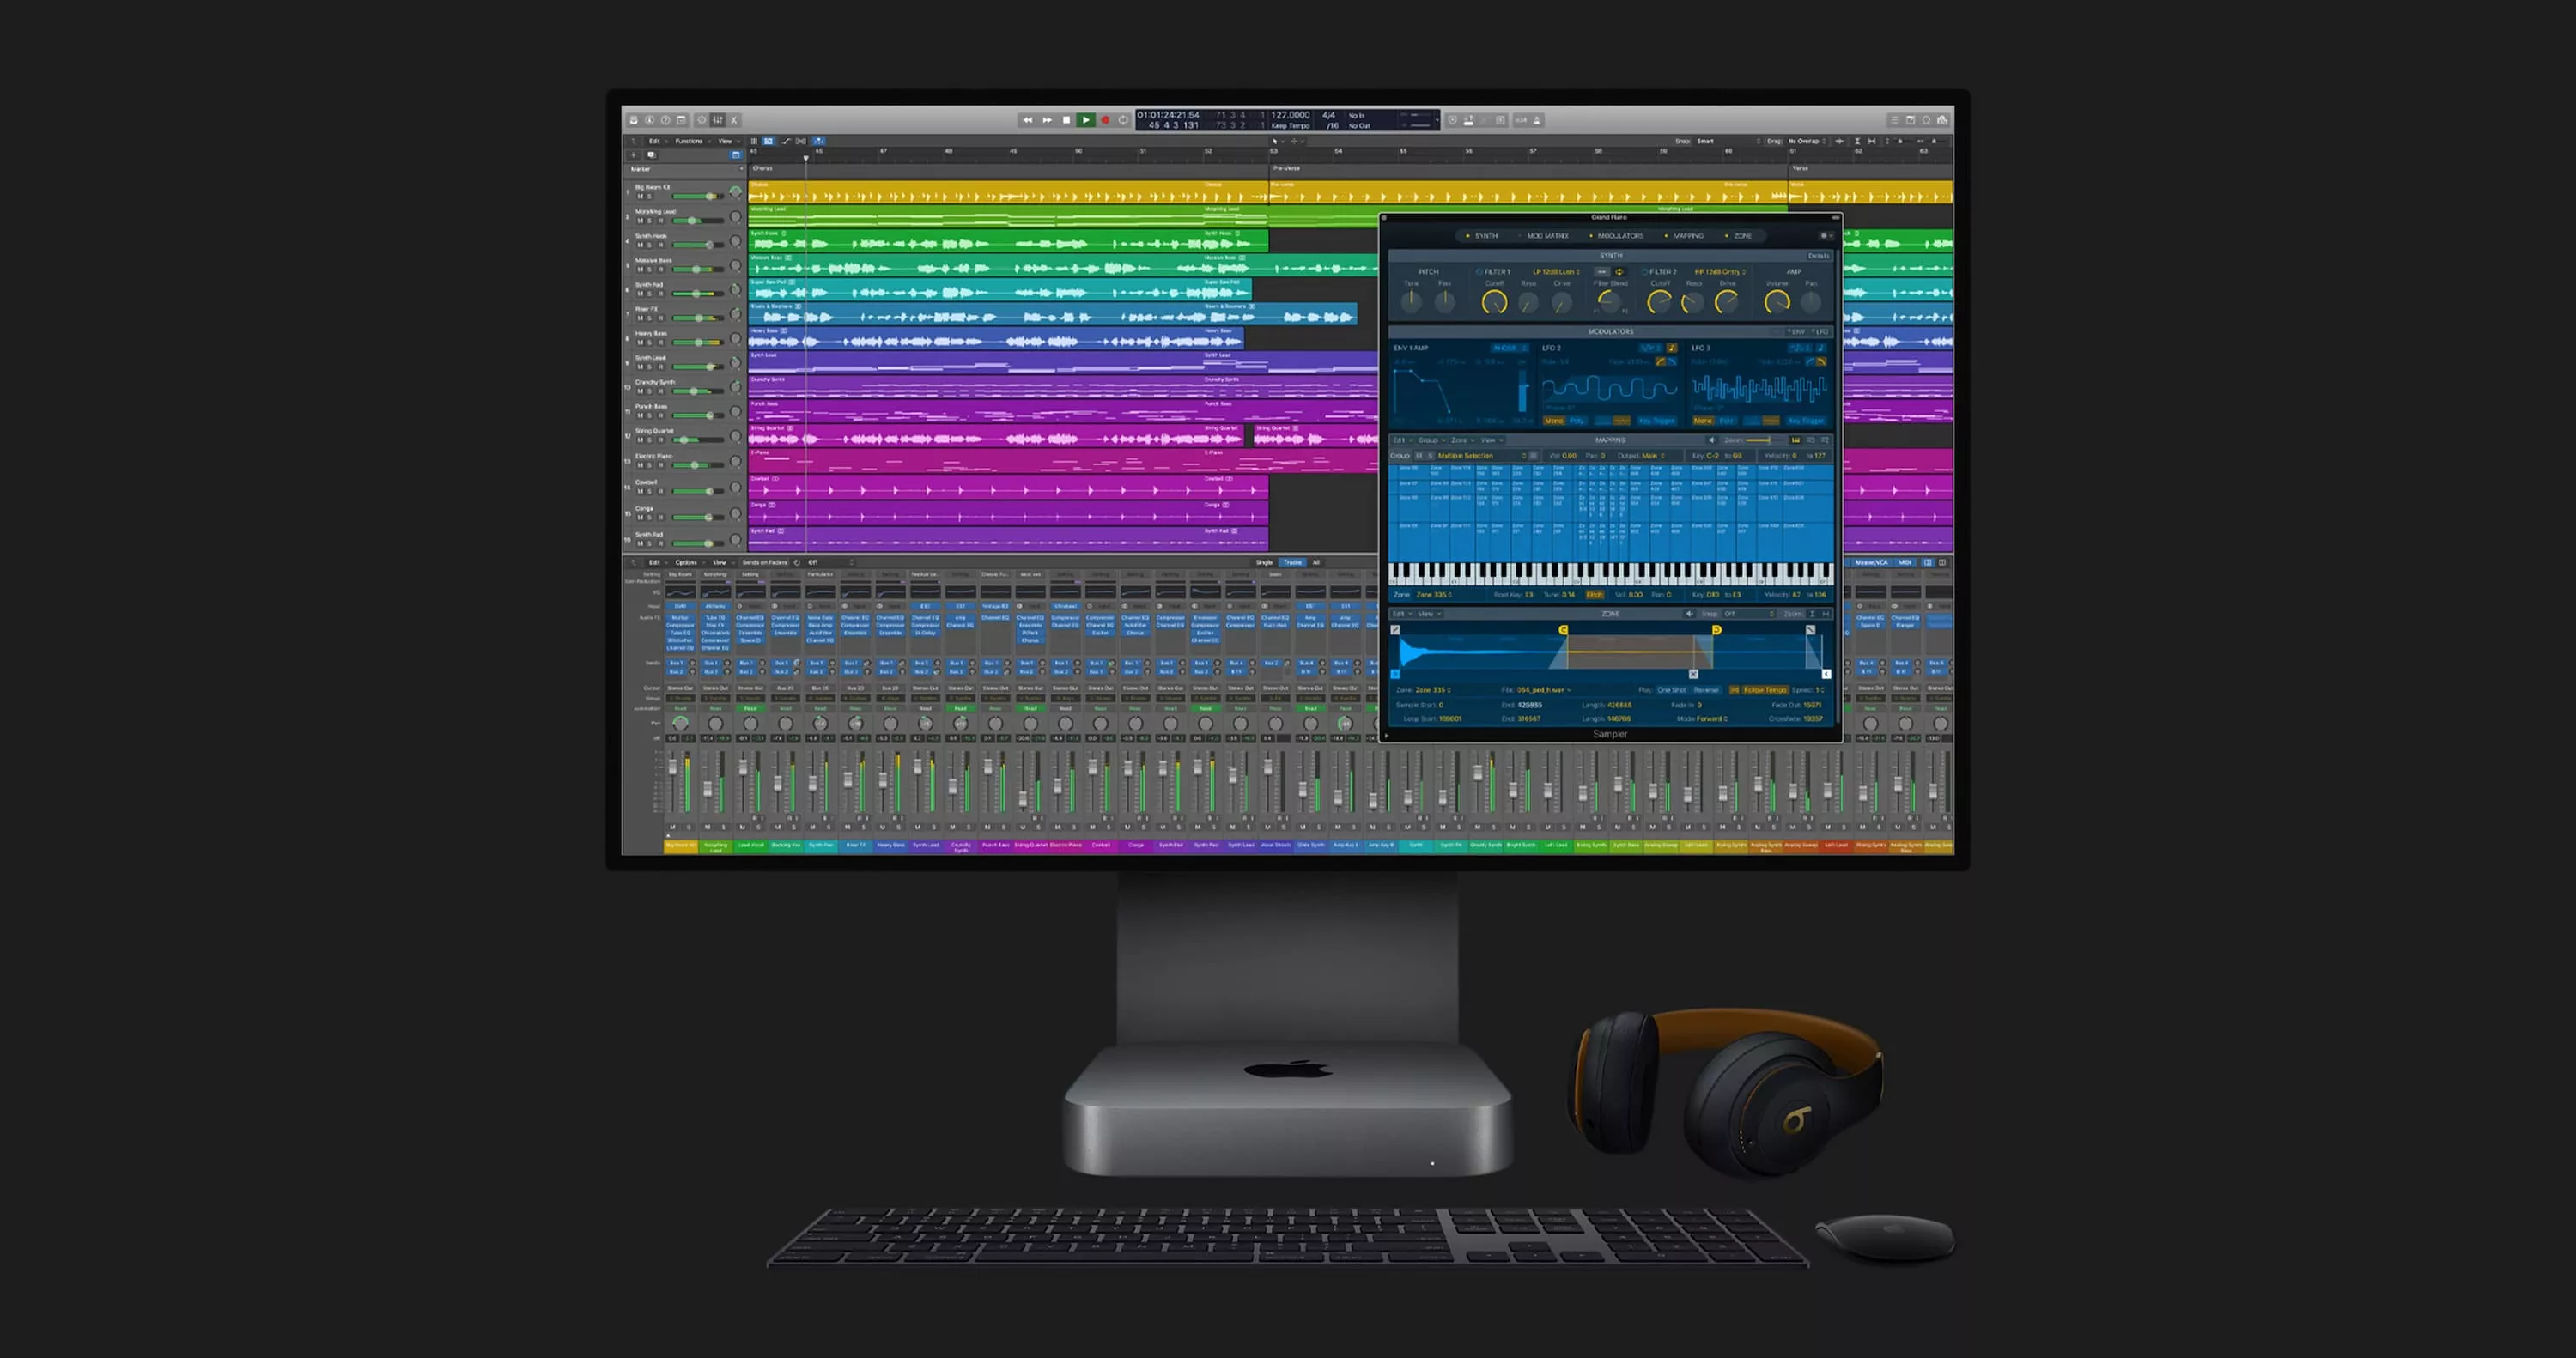Stop playback with the Stop button
Screen dimensions: 2576x1358
(x=1066, y=120)
